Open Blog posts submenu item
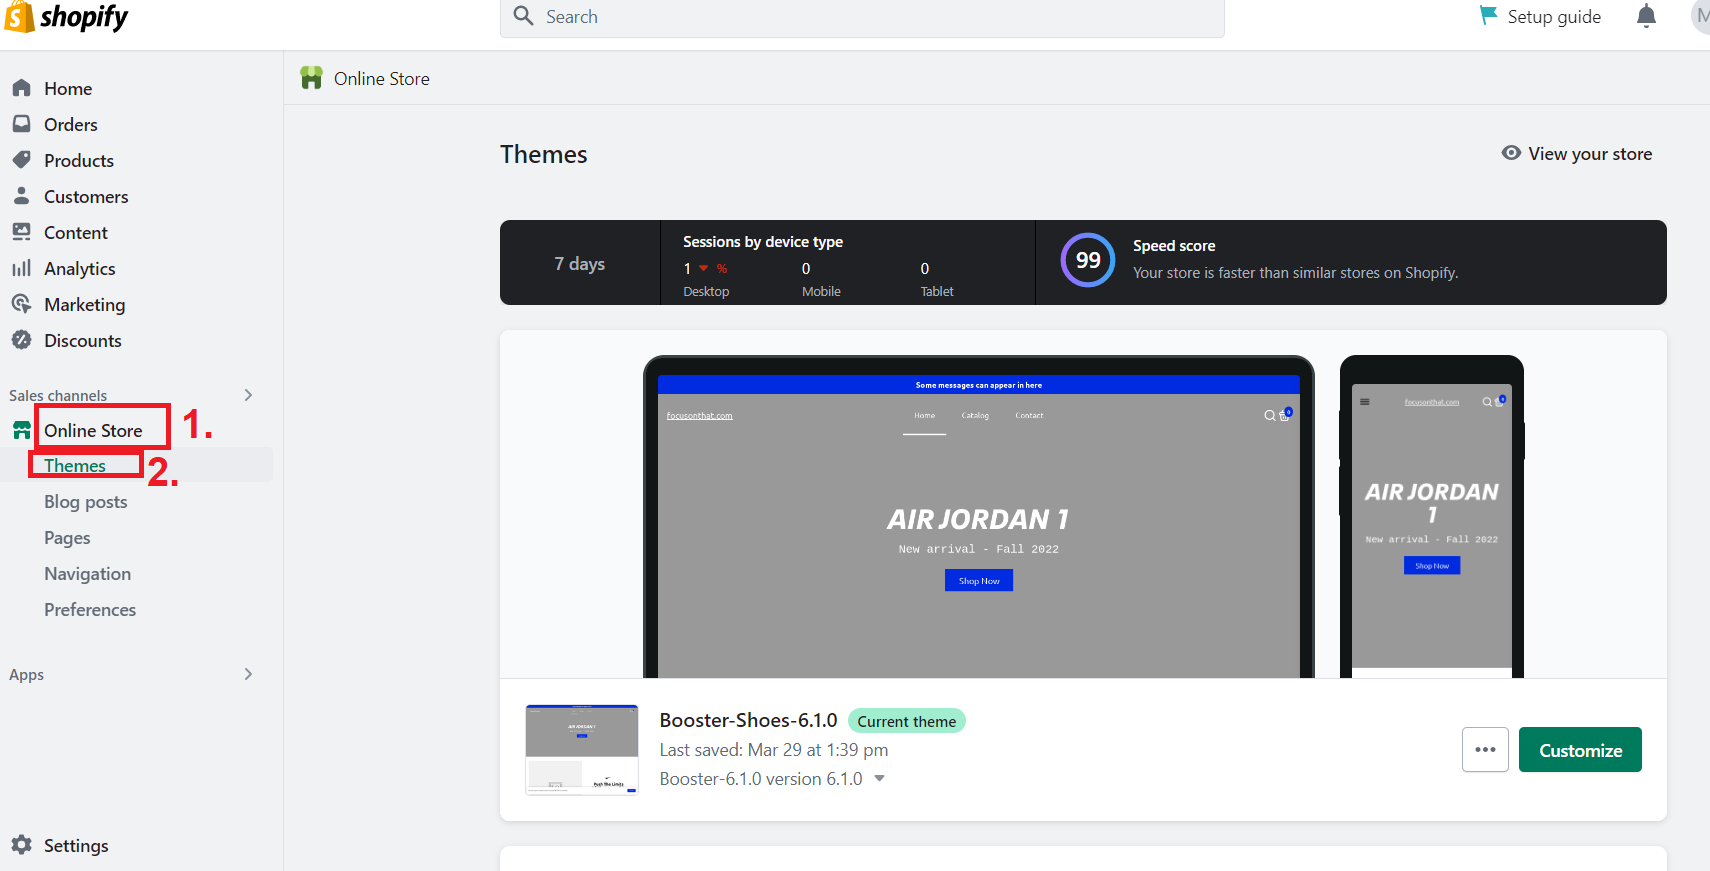 coord(86,501)
